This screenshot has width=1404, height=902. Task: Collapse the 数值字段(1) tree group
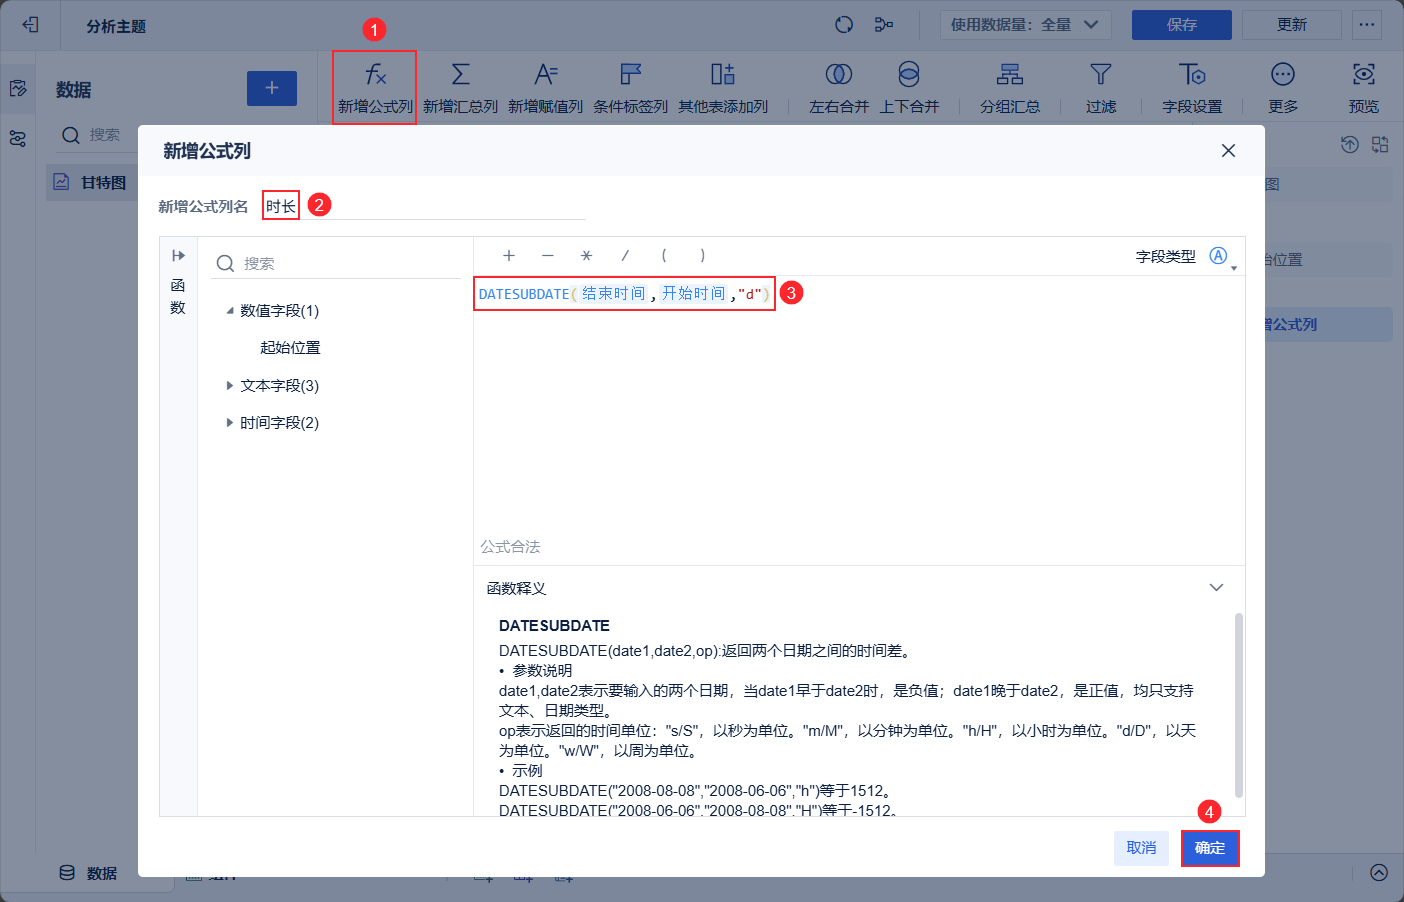[x=230, y=311]
